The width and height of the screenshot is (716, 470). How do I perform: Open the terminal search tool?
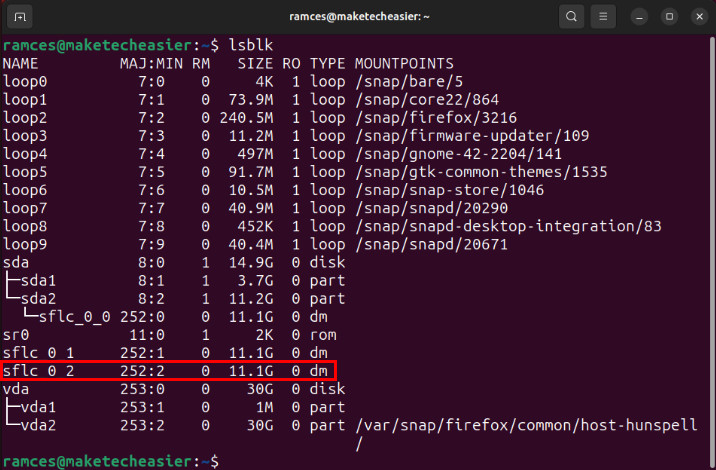tap(571, 17)
